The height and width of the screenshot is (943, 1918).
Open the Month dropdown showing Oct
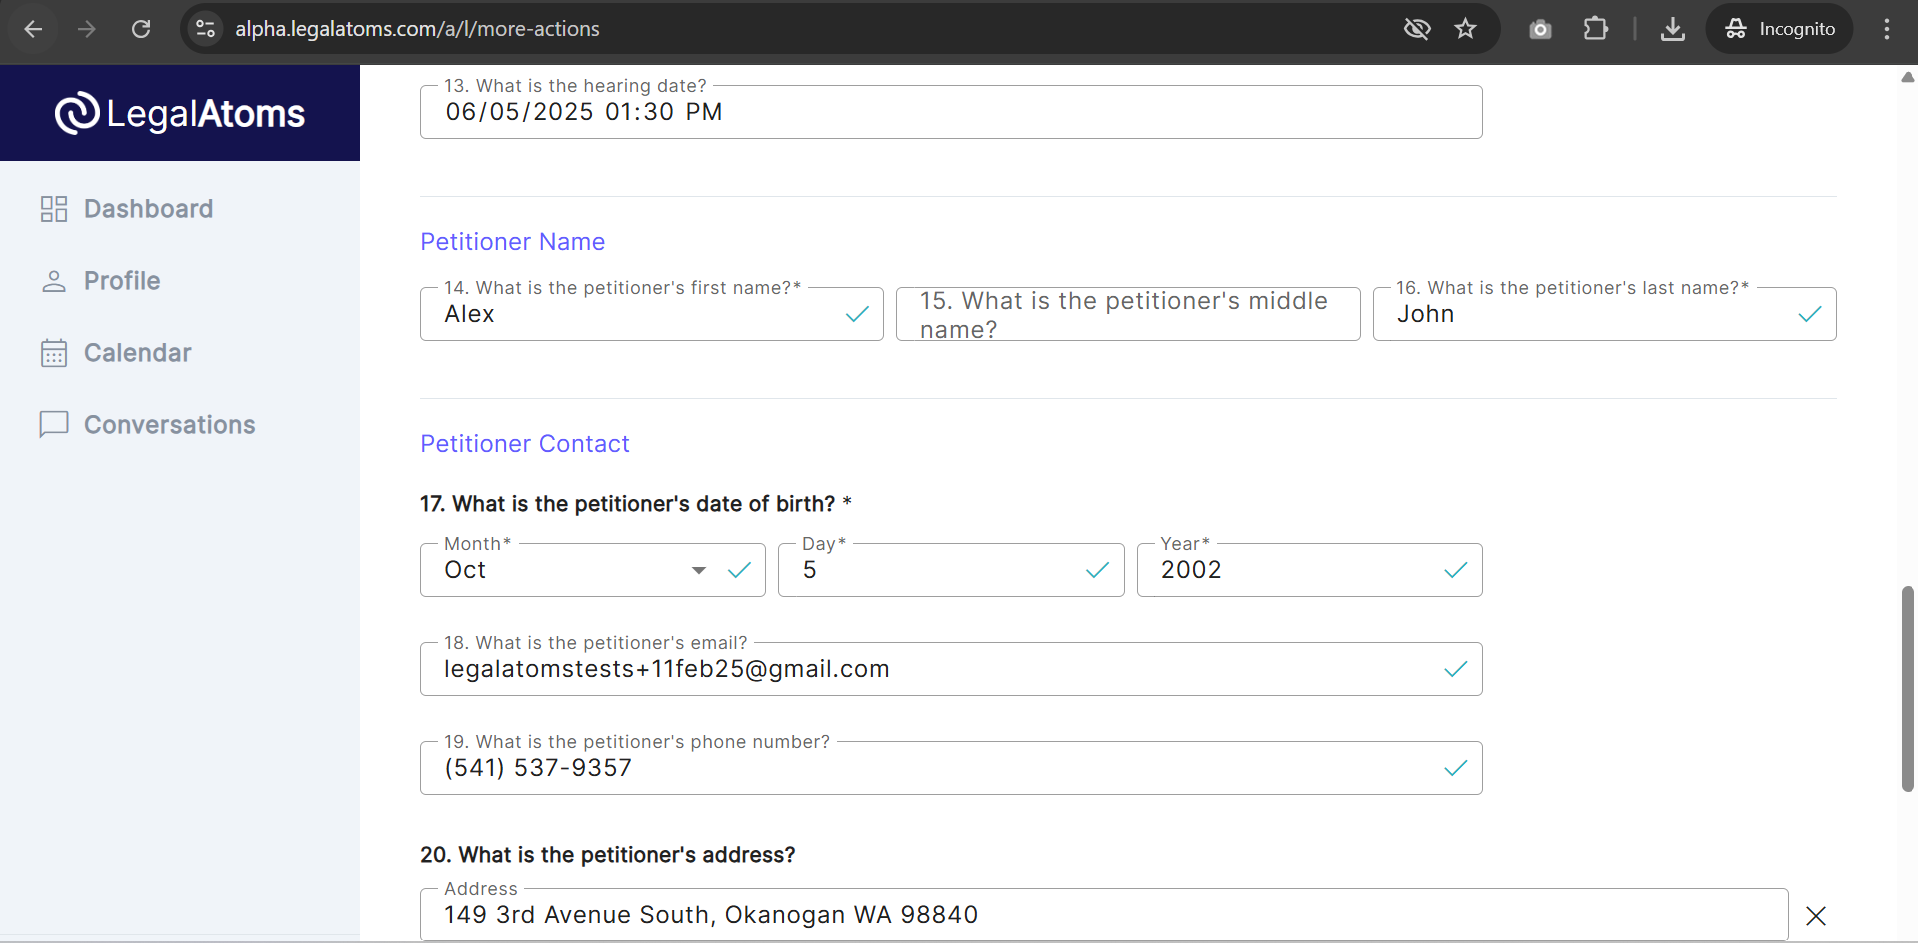(593, 570)
